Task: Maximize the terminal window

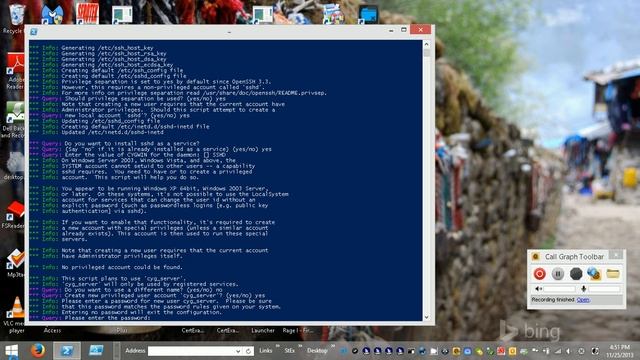Action: (403, 30)
